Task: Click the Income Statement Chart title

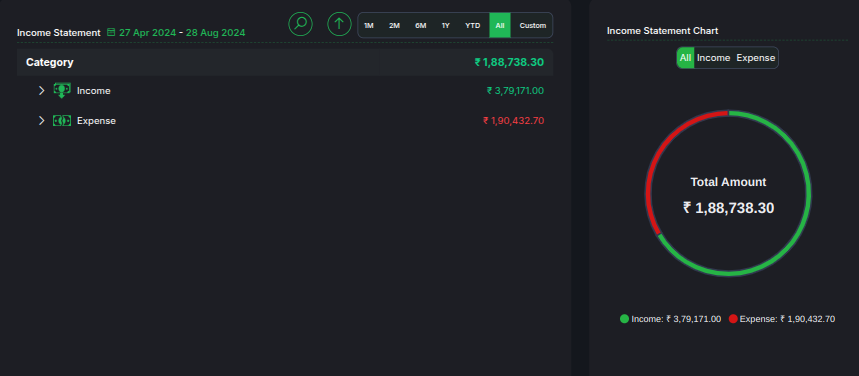Action: 662,31
